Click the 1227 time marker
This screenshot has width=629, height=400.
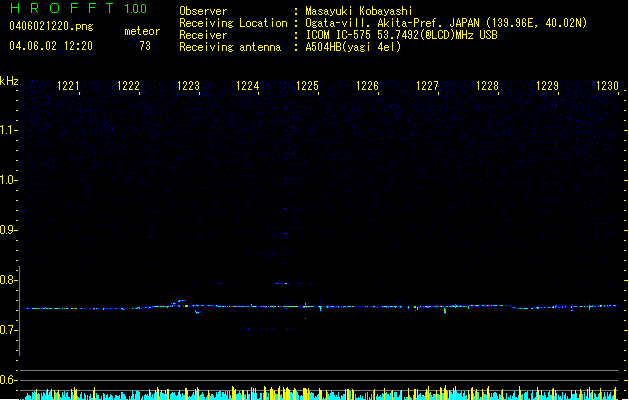(x=427, y=86)
